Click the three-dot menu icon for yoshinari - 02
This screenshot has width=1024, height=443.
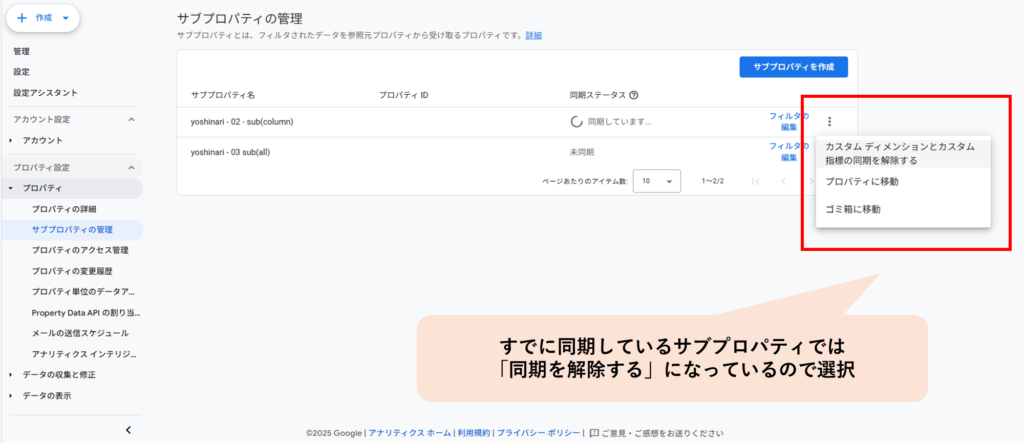pos(829,122)
